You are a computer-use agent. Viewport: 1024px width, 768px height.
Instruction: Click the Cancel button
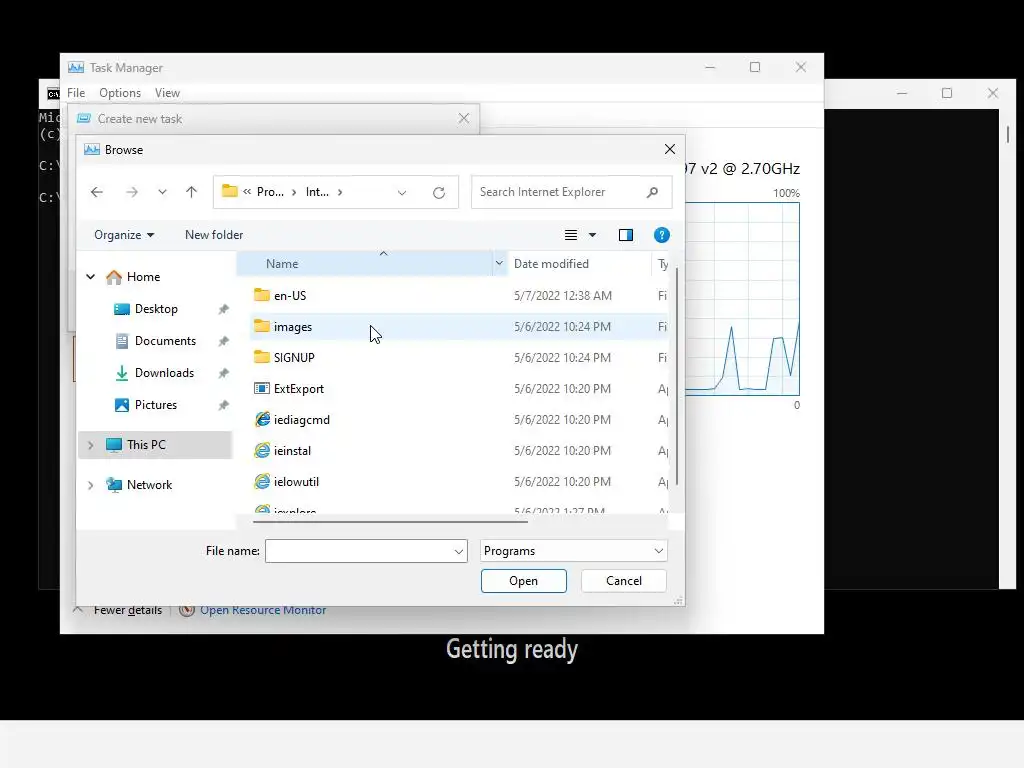pyautogui.click(x=624, y=581)
